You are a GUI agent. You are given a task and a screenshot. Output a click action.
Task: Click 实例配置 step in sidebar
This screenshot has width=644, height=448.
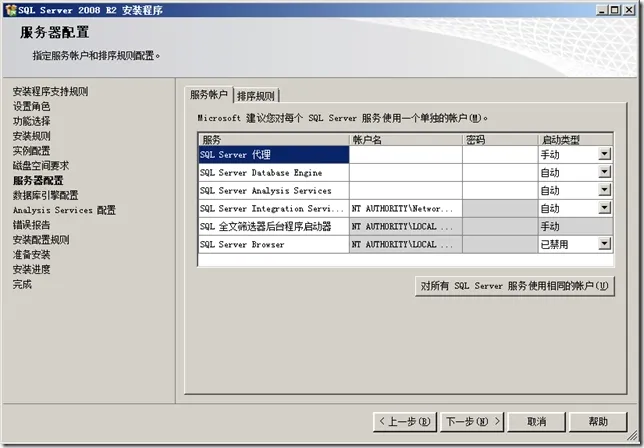point(32,151)
